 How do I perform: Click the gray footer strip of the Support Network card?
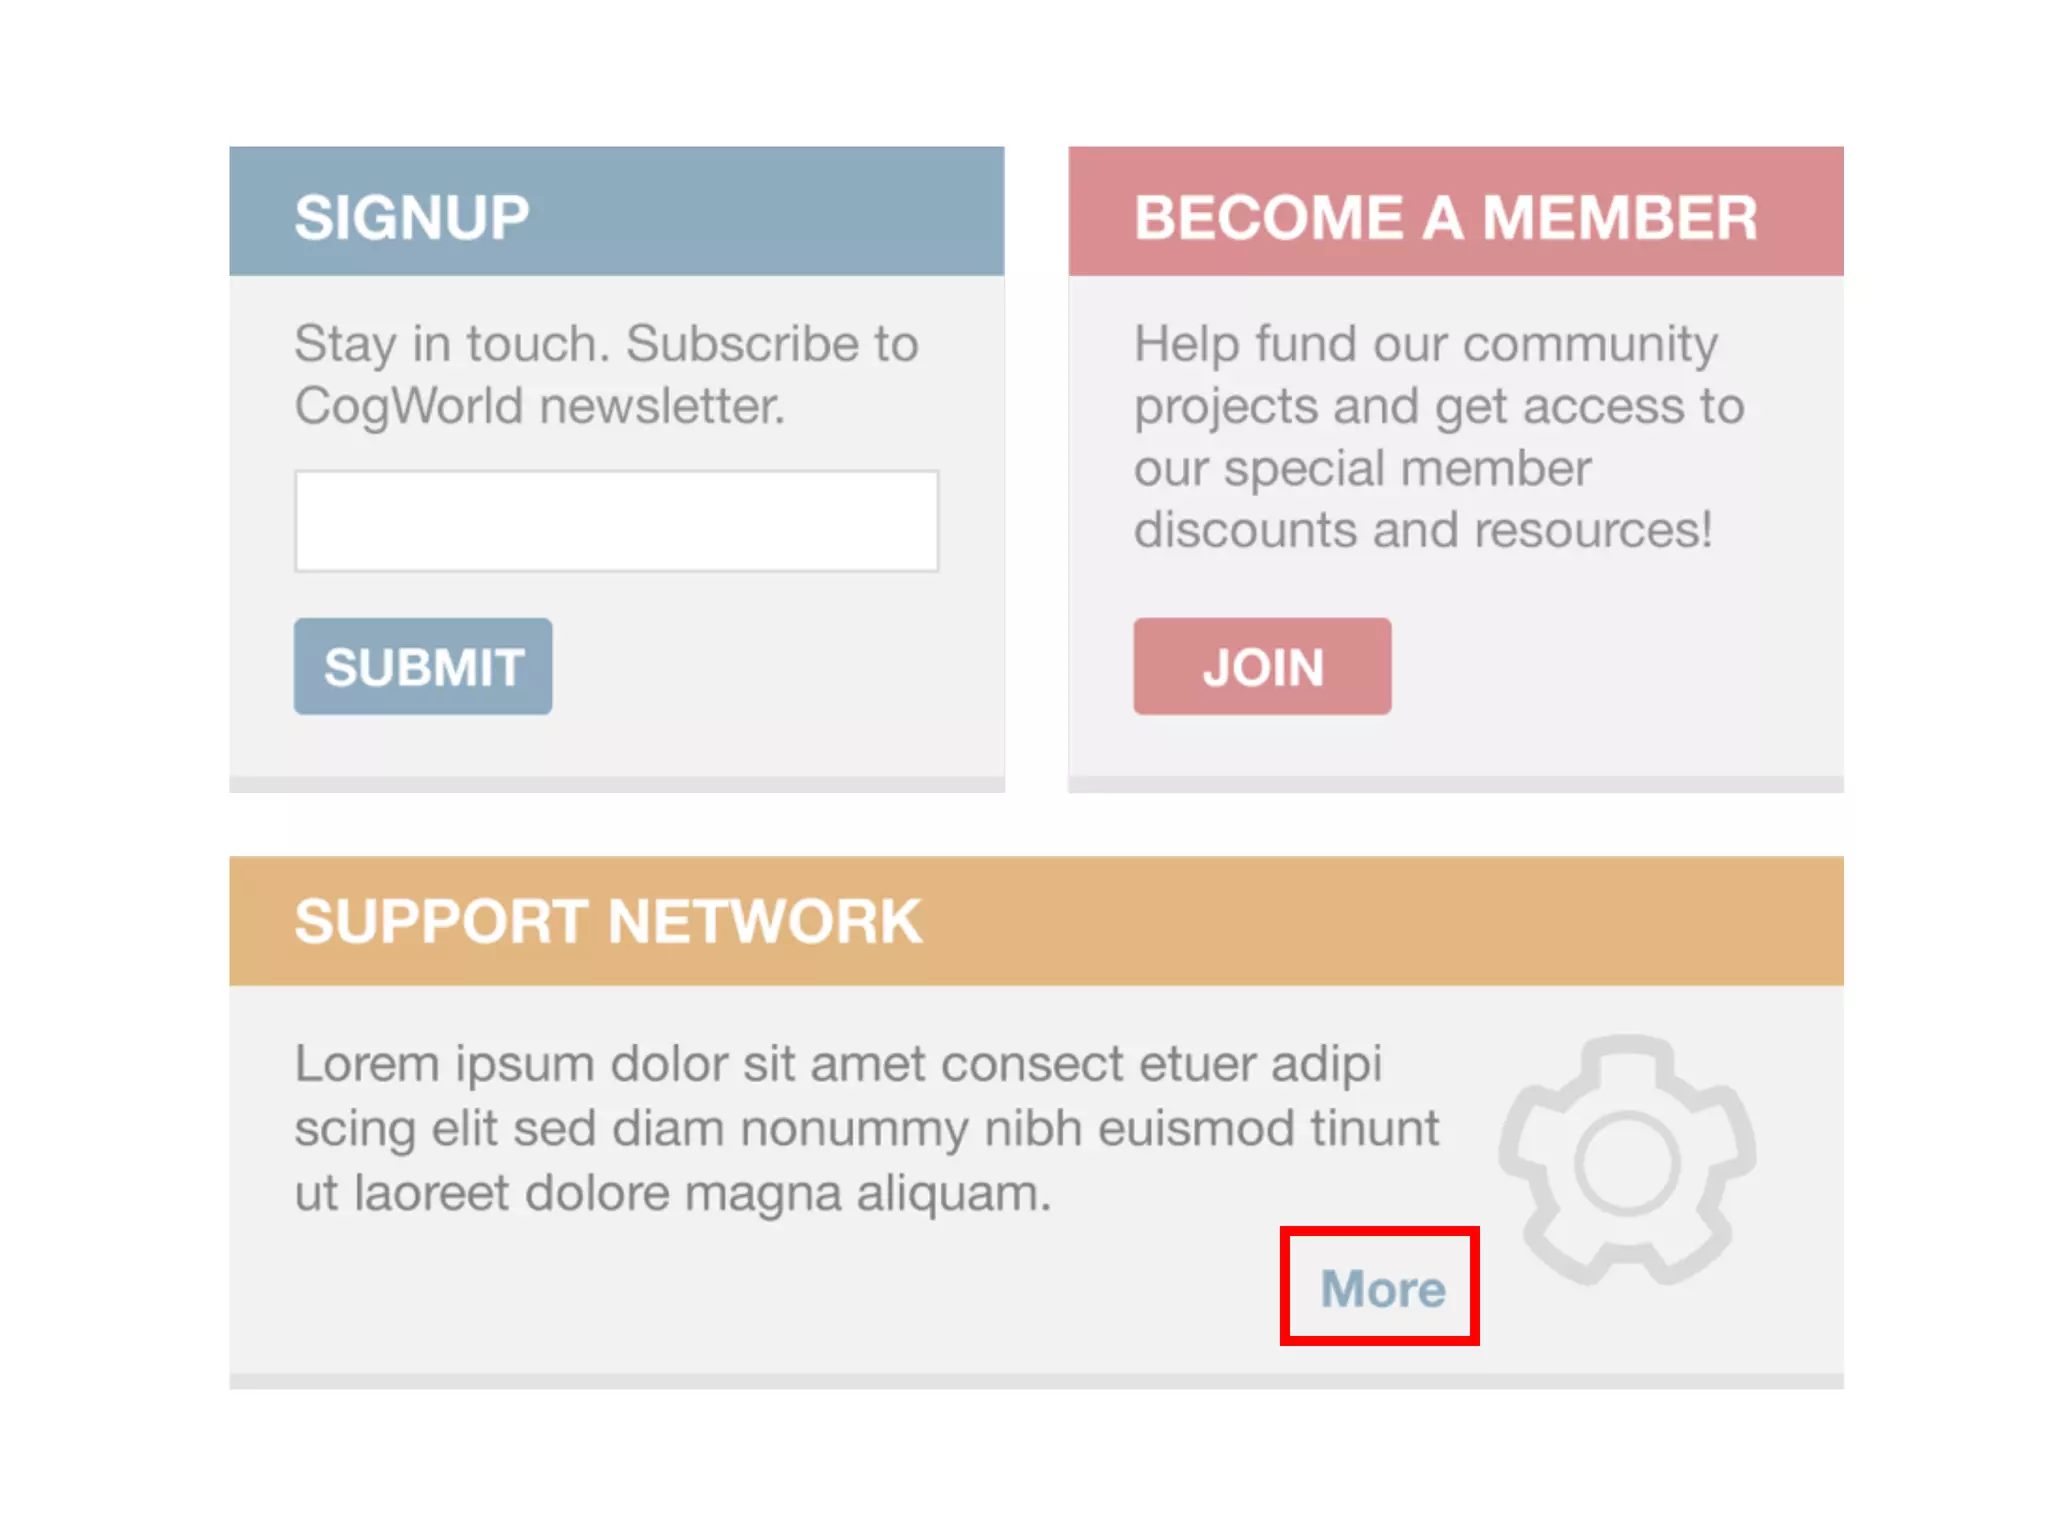pyautogui.click(x=1036, y=1381)
